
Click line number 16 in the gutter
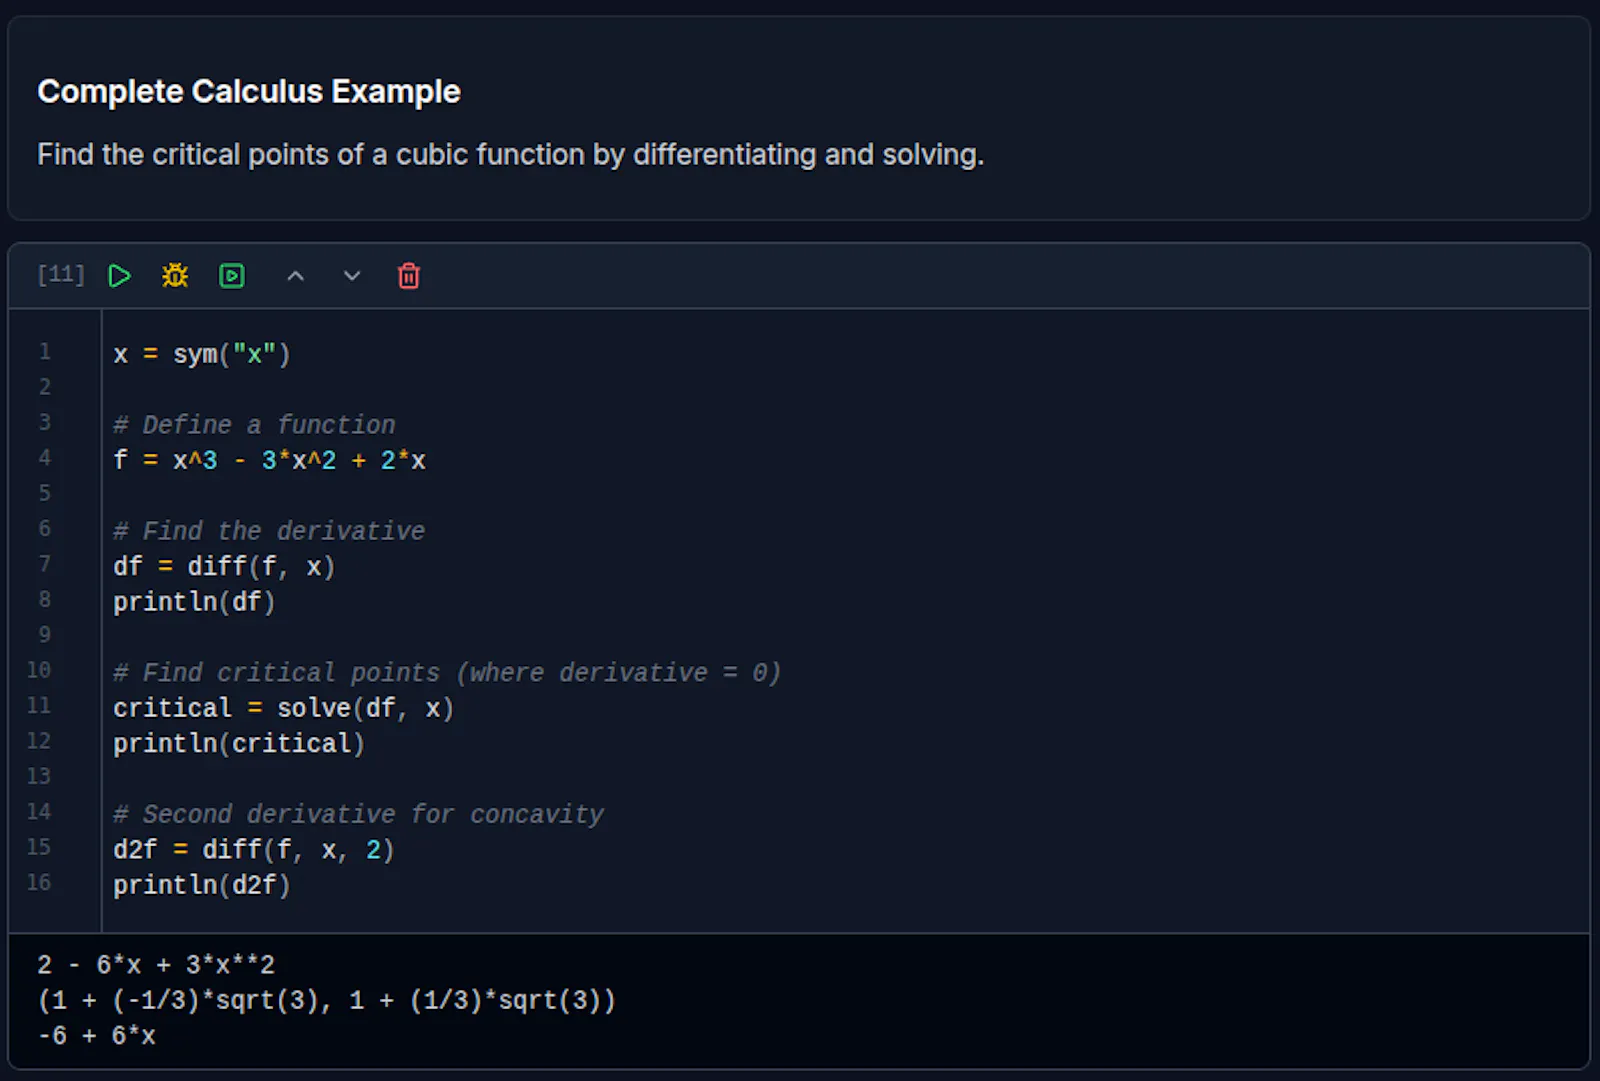(x=39, y=883)
